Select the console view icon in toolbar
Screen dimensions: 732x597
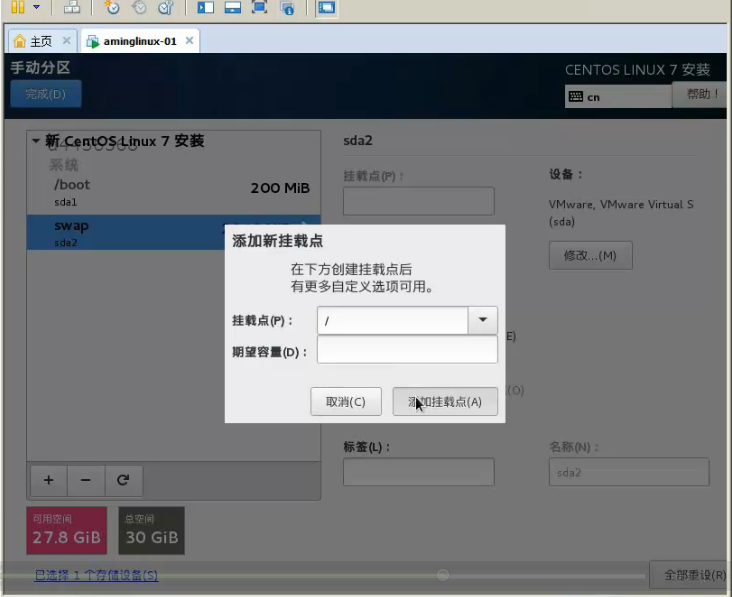(x=326, y=7)
